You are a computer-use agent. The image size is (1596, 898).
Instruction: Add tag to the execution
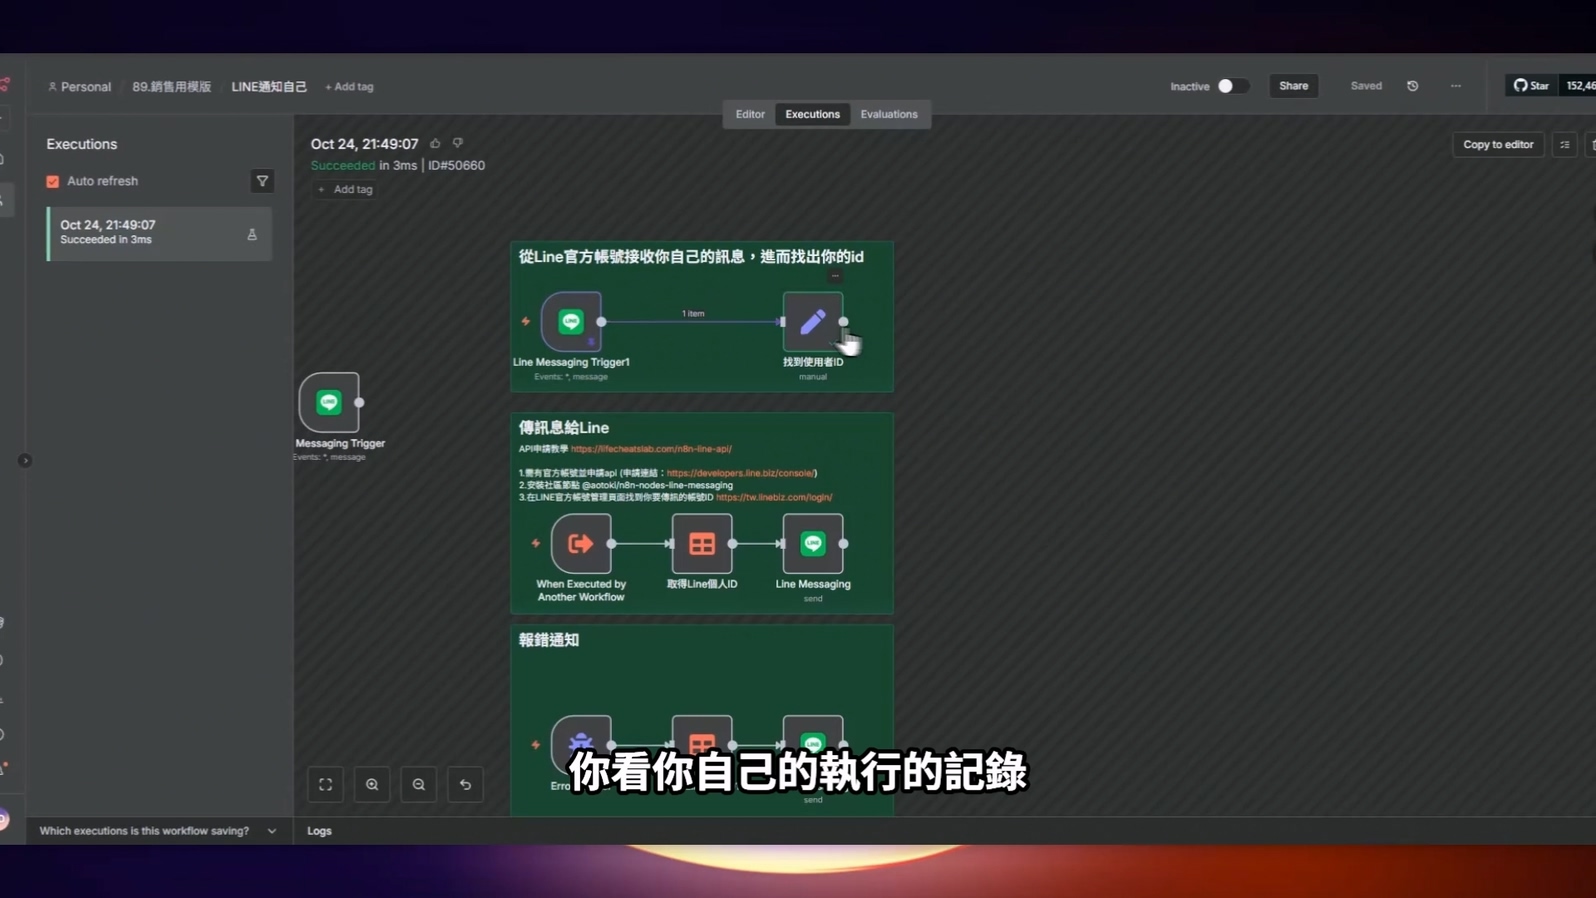click(x=346, y=189)
